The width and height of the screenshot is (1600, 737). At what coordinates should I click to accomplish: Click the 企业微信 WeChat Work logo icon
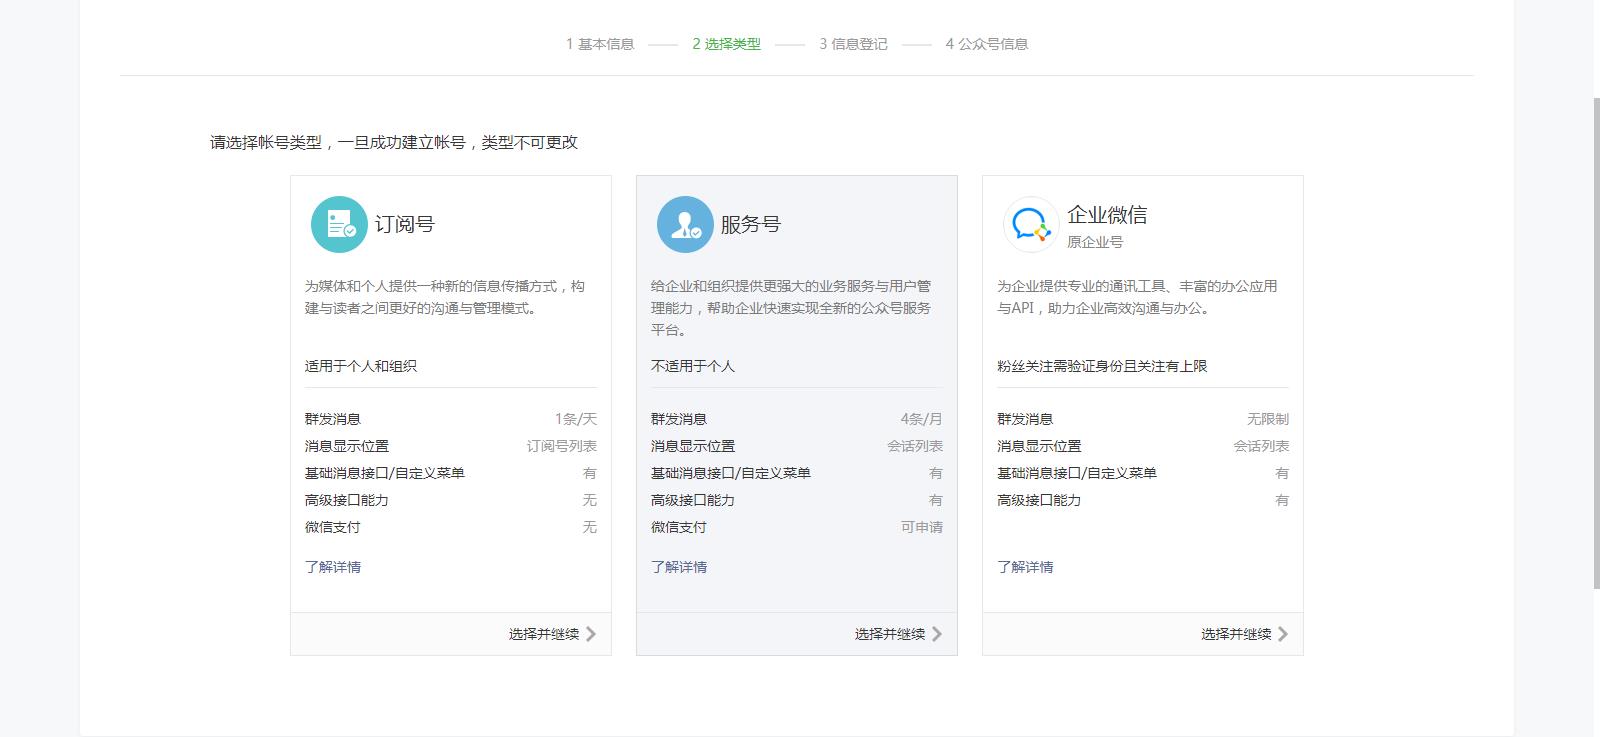pos(1031,224)
